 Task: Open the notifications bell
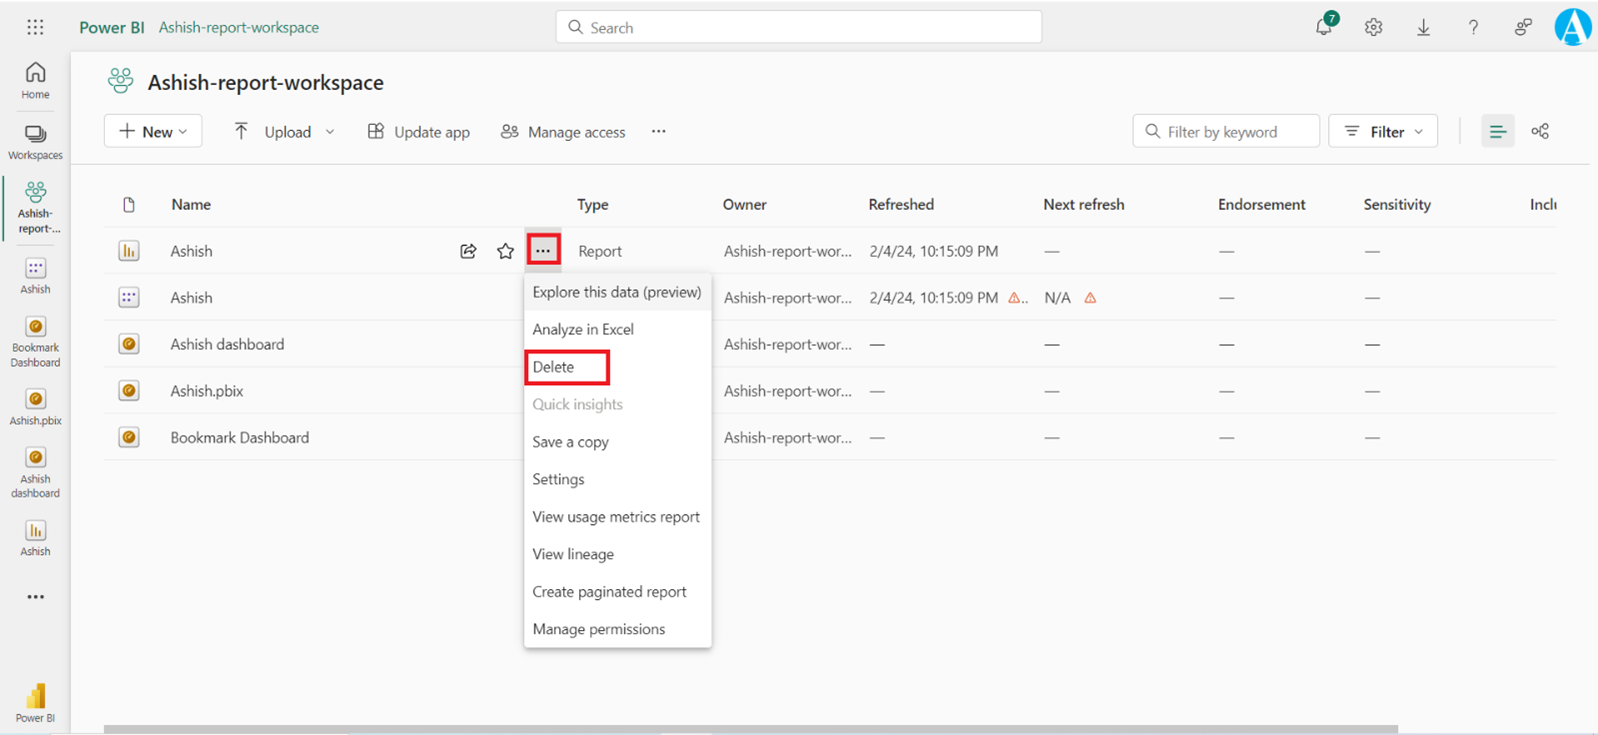(1324, 27)
